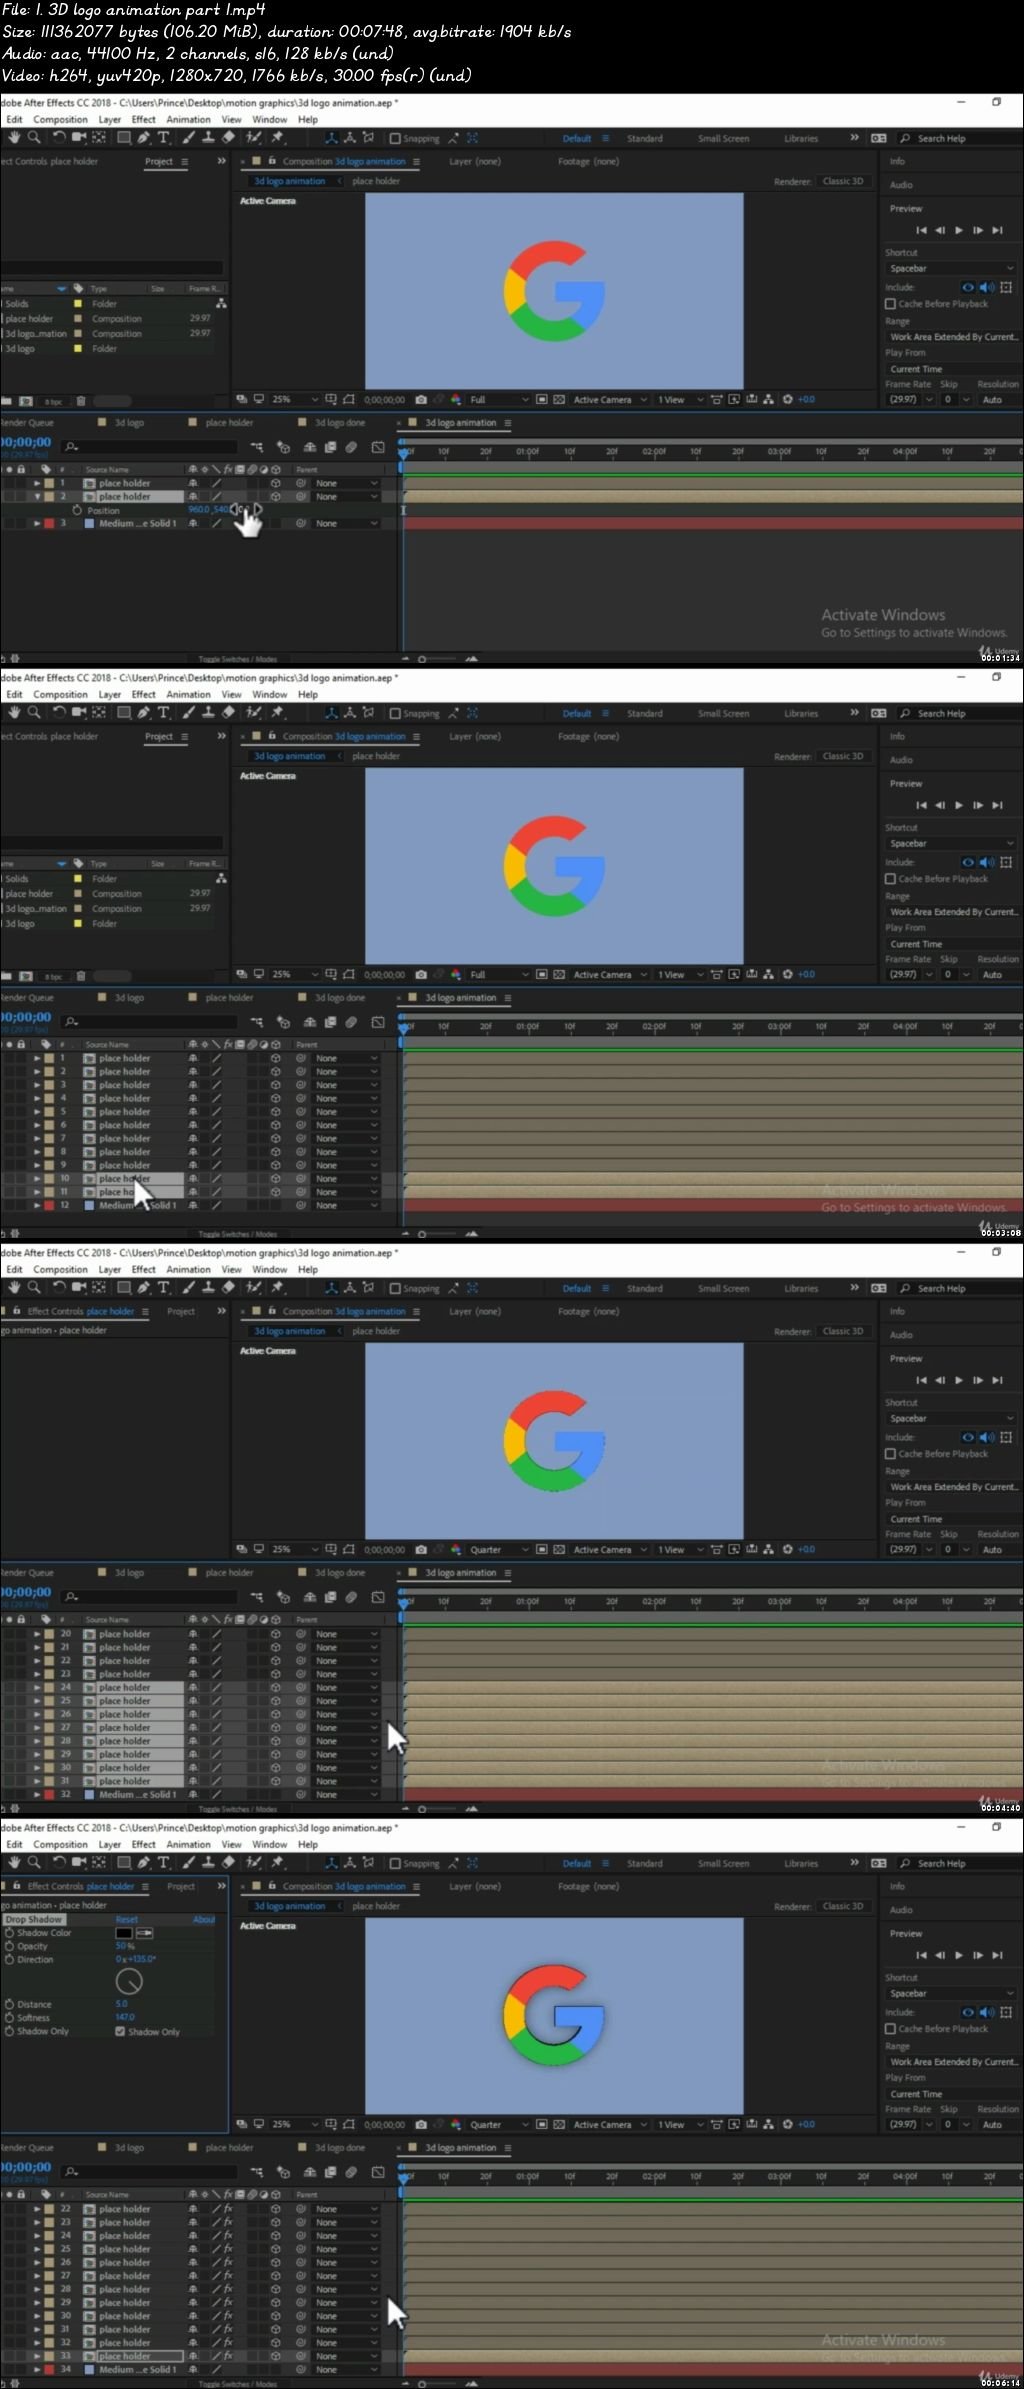This screenshot has height=2389, width=1024.
Task: Select the Brush tool in the second frame
Action: pyautogui.click(x=188, y=713)
